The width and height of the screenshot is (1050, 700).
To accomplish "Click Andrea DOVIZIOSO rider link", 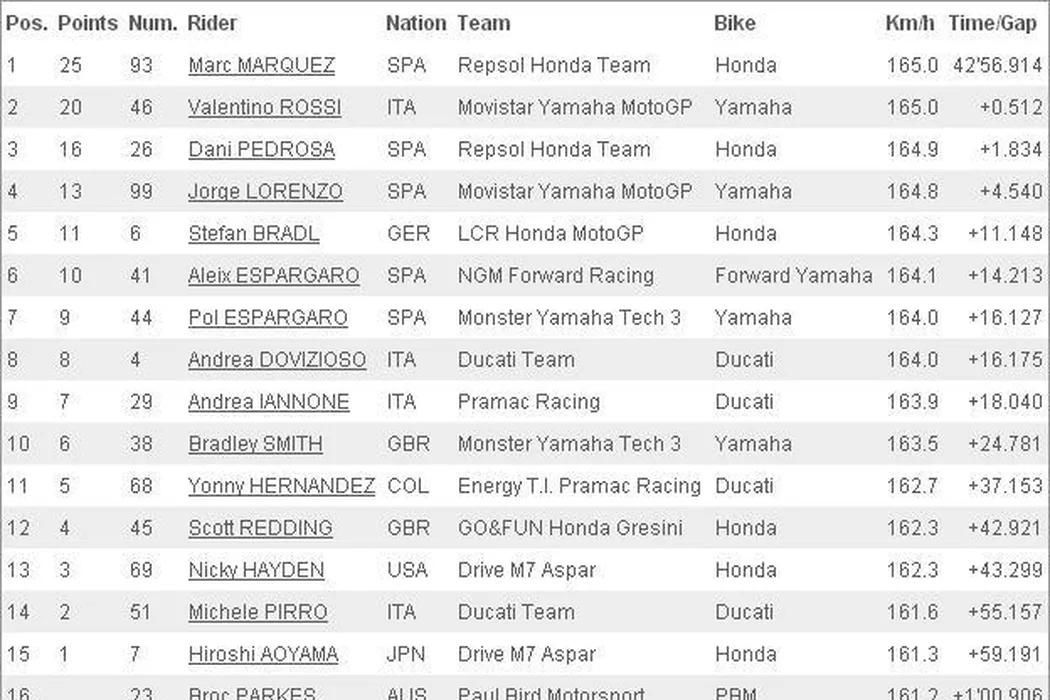I will [x=277, y=360].
